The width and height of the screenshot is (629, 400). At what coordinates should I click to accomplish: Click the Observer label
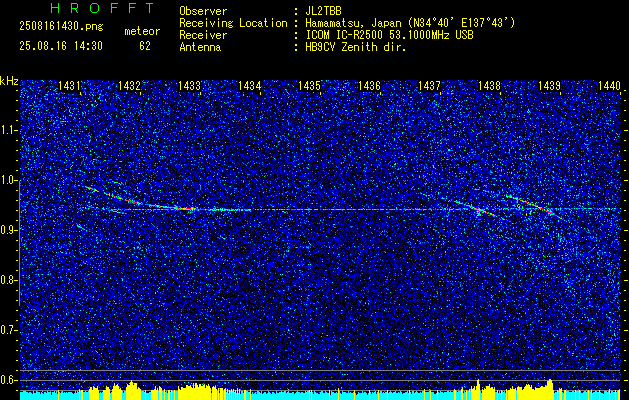tap(203, 11)
